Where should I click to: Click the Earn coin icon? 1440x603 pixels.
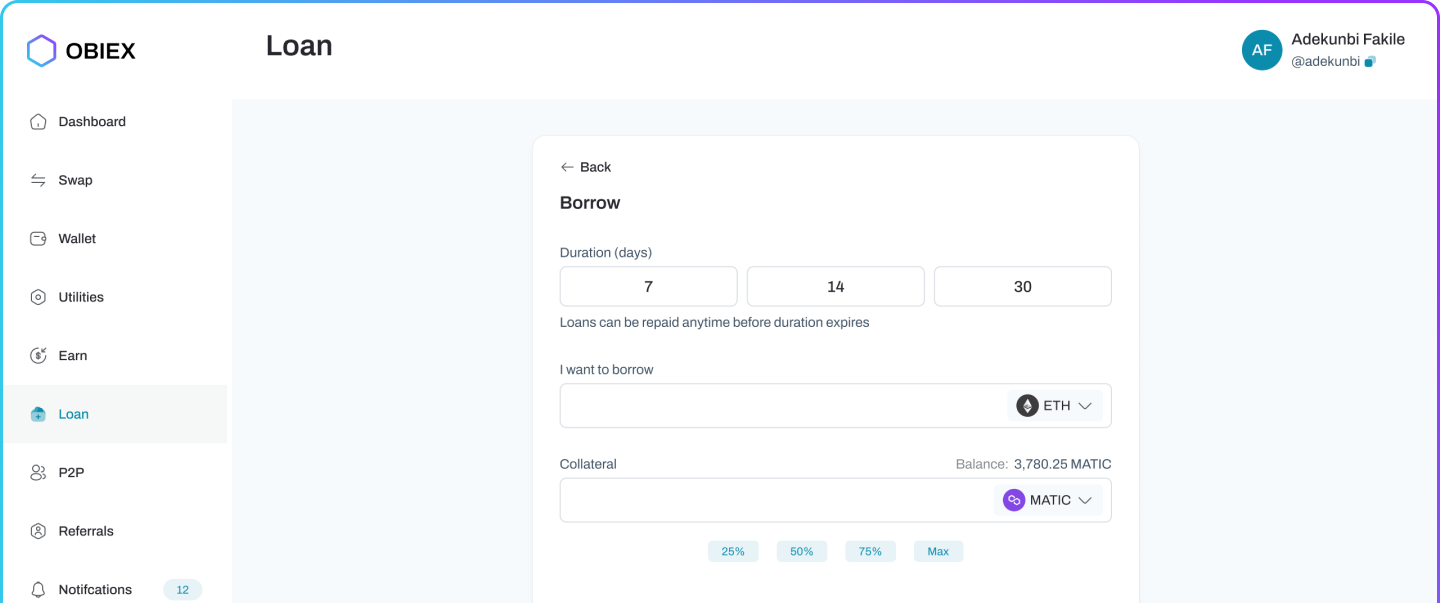click(x=38, y=356)
